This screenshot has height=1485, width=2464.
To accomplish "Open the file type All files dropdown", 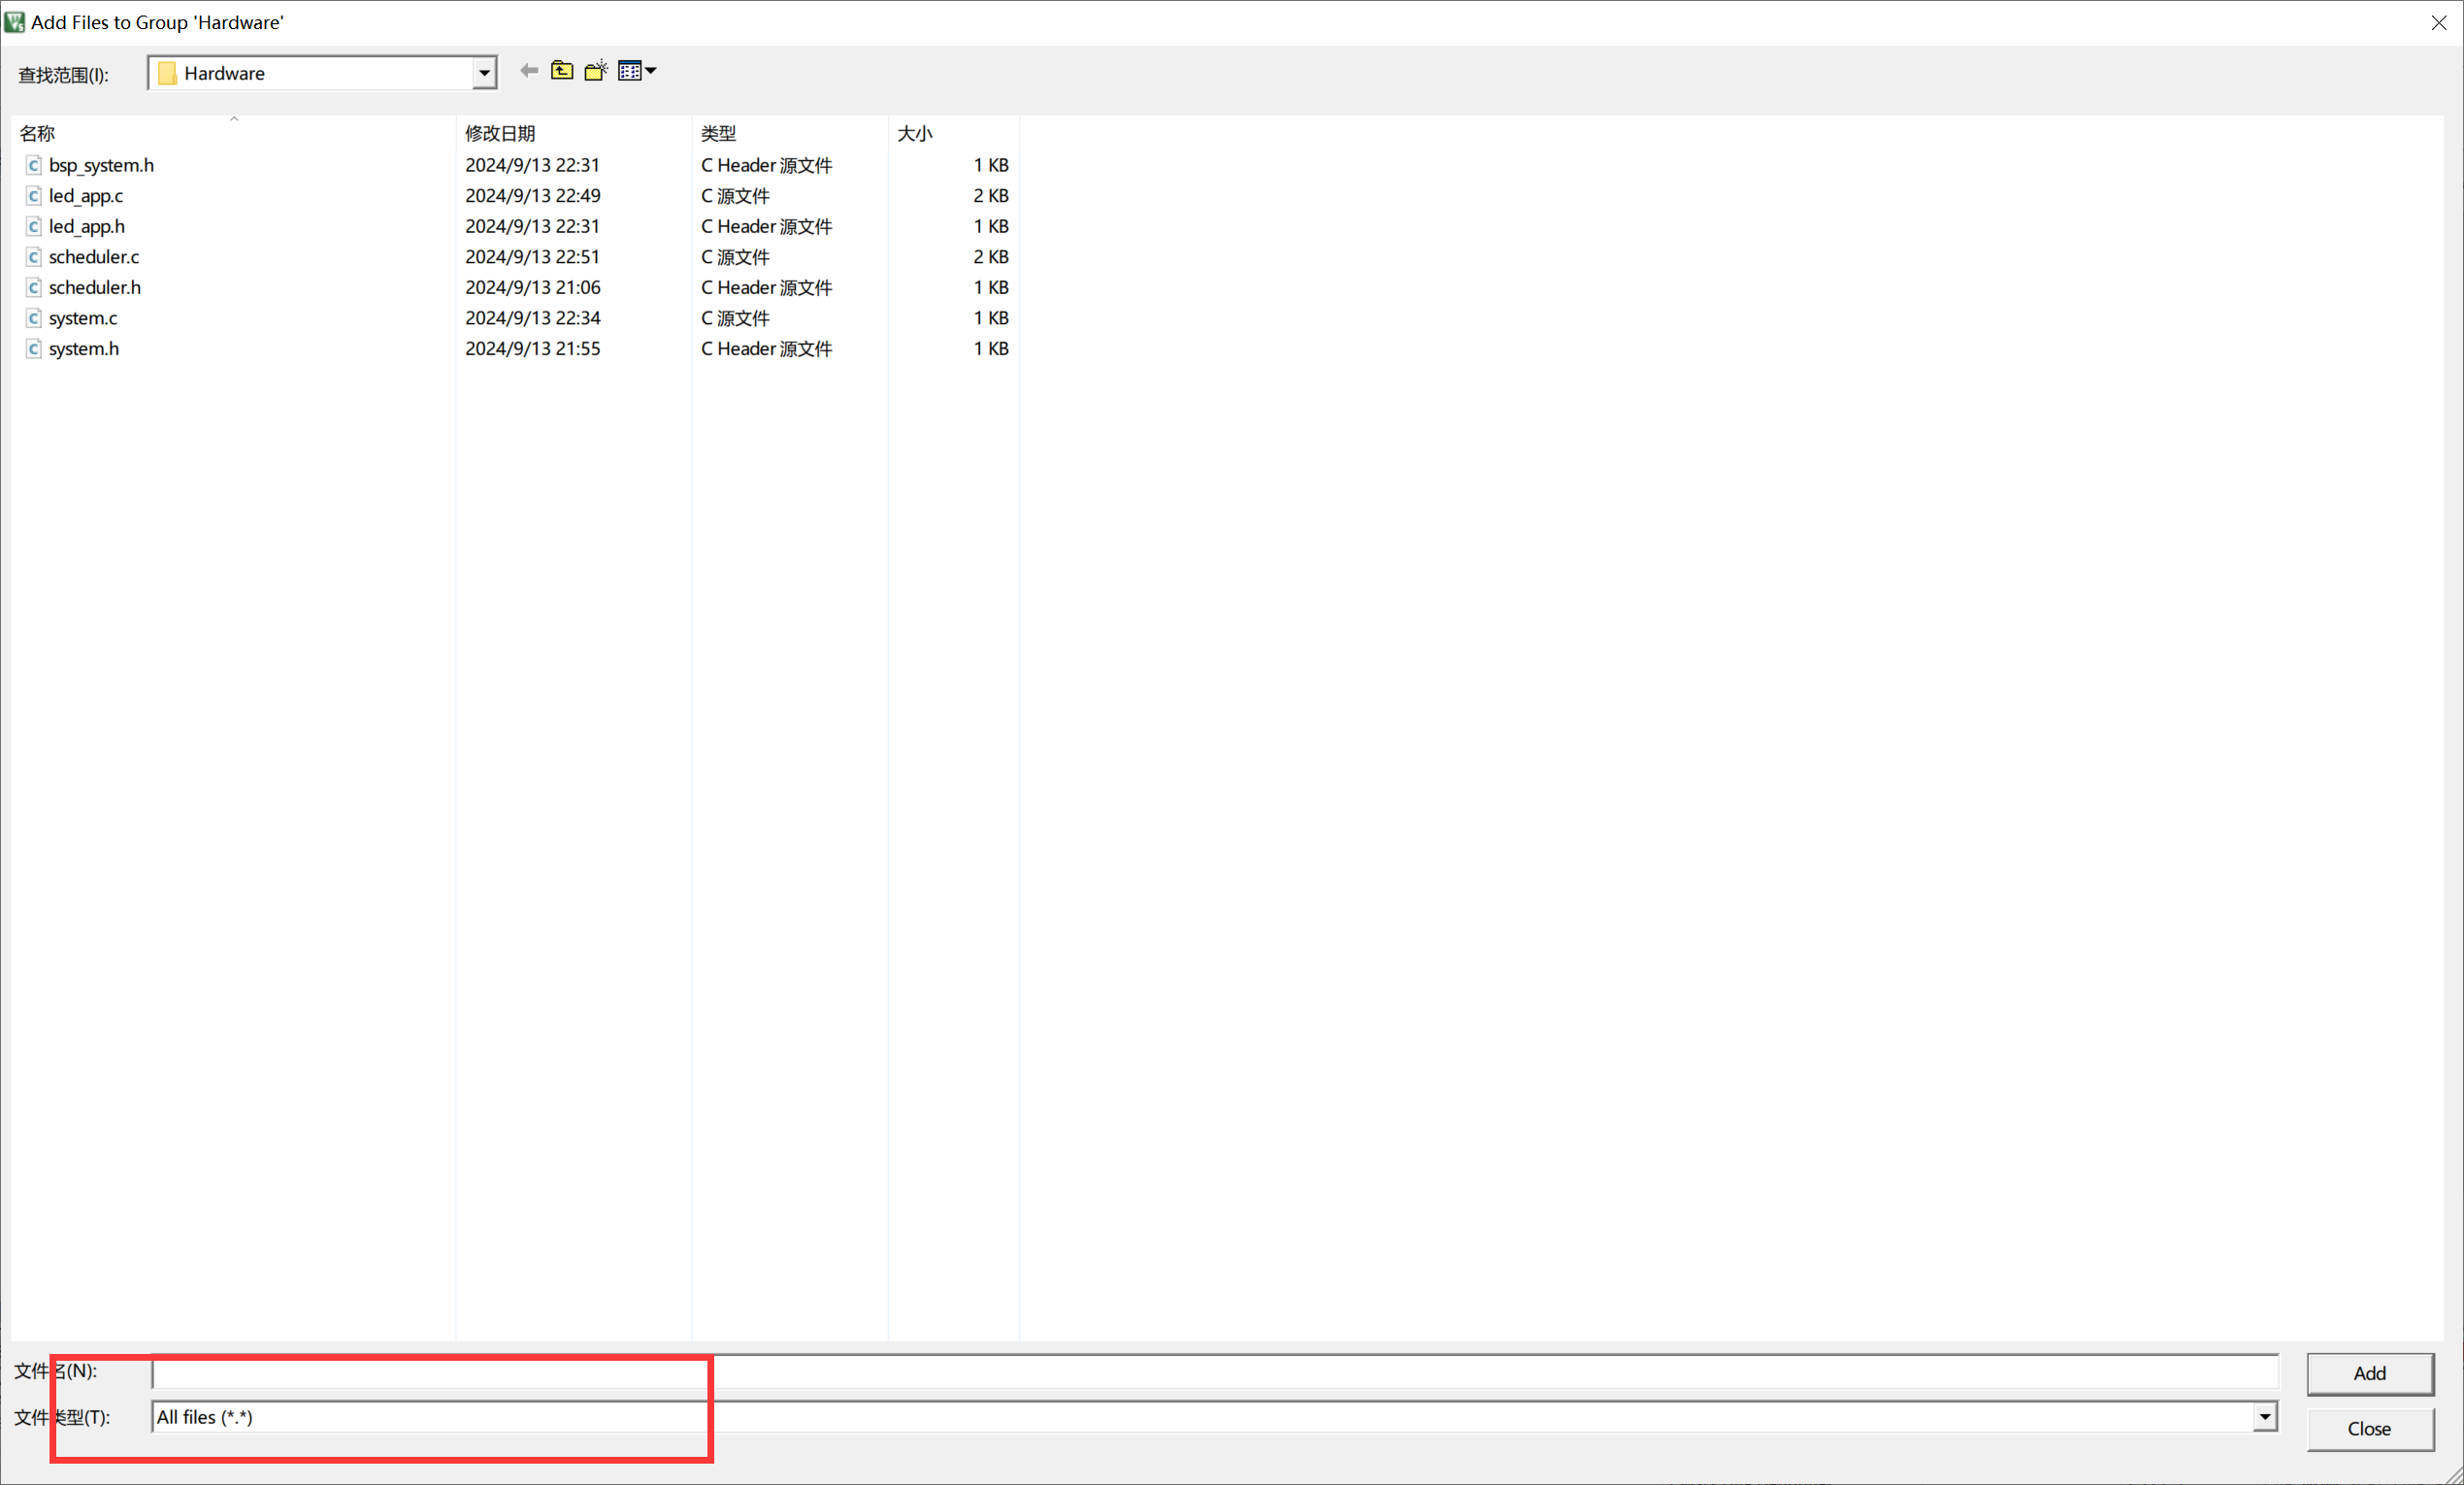I will click(2264, 1416).
